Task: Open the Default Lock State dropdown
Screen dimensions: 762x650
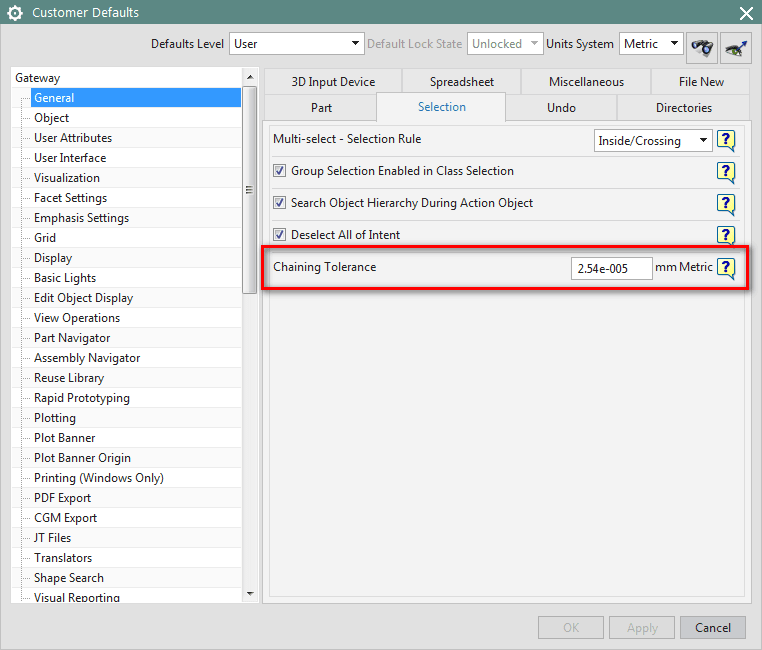Action: (505, 44)
